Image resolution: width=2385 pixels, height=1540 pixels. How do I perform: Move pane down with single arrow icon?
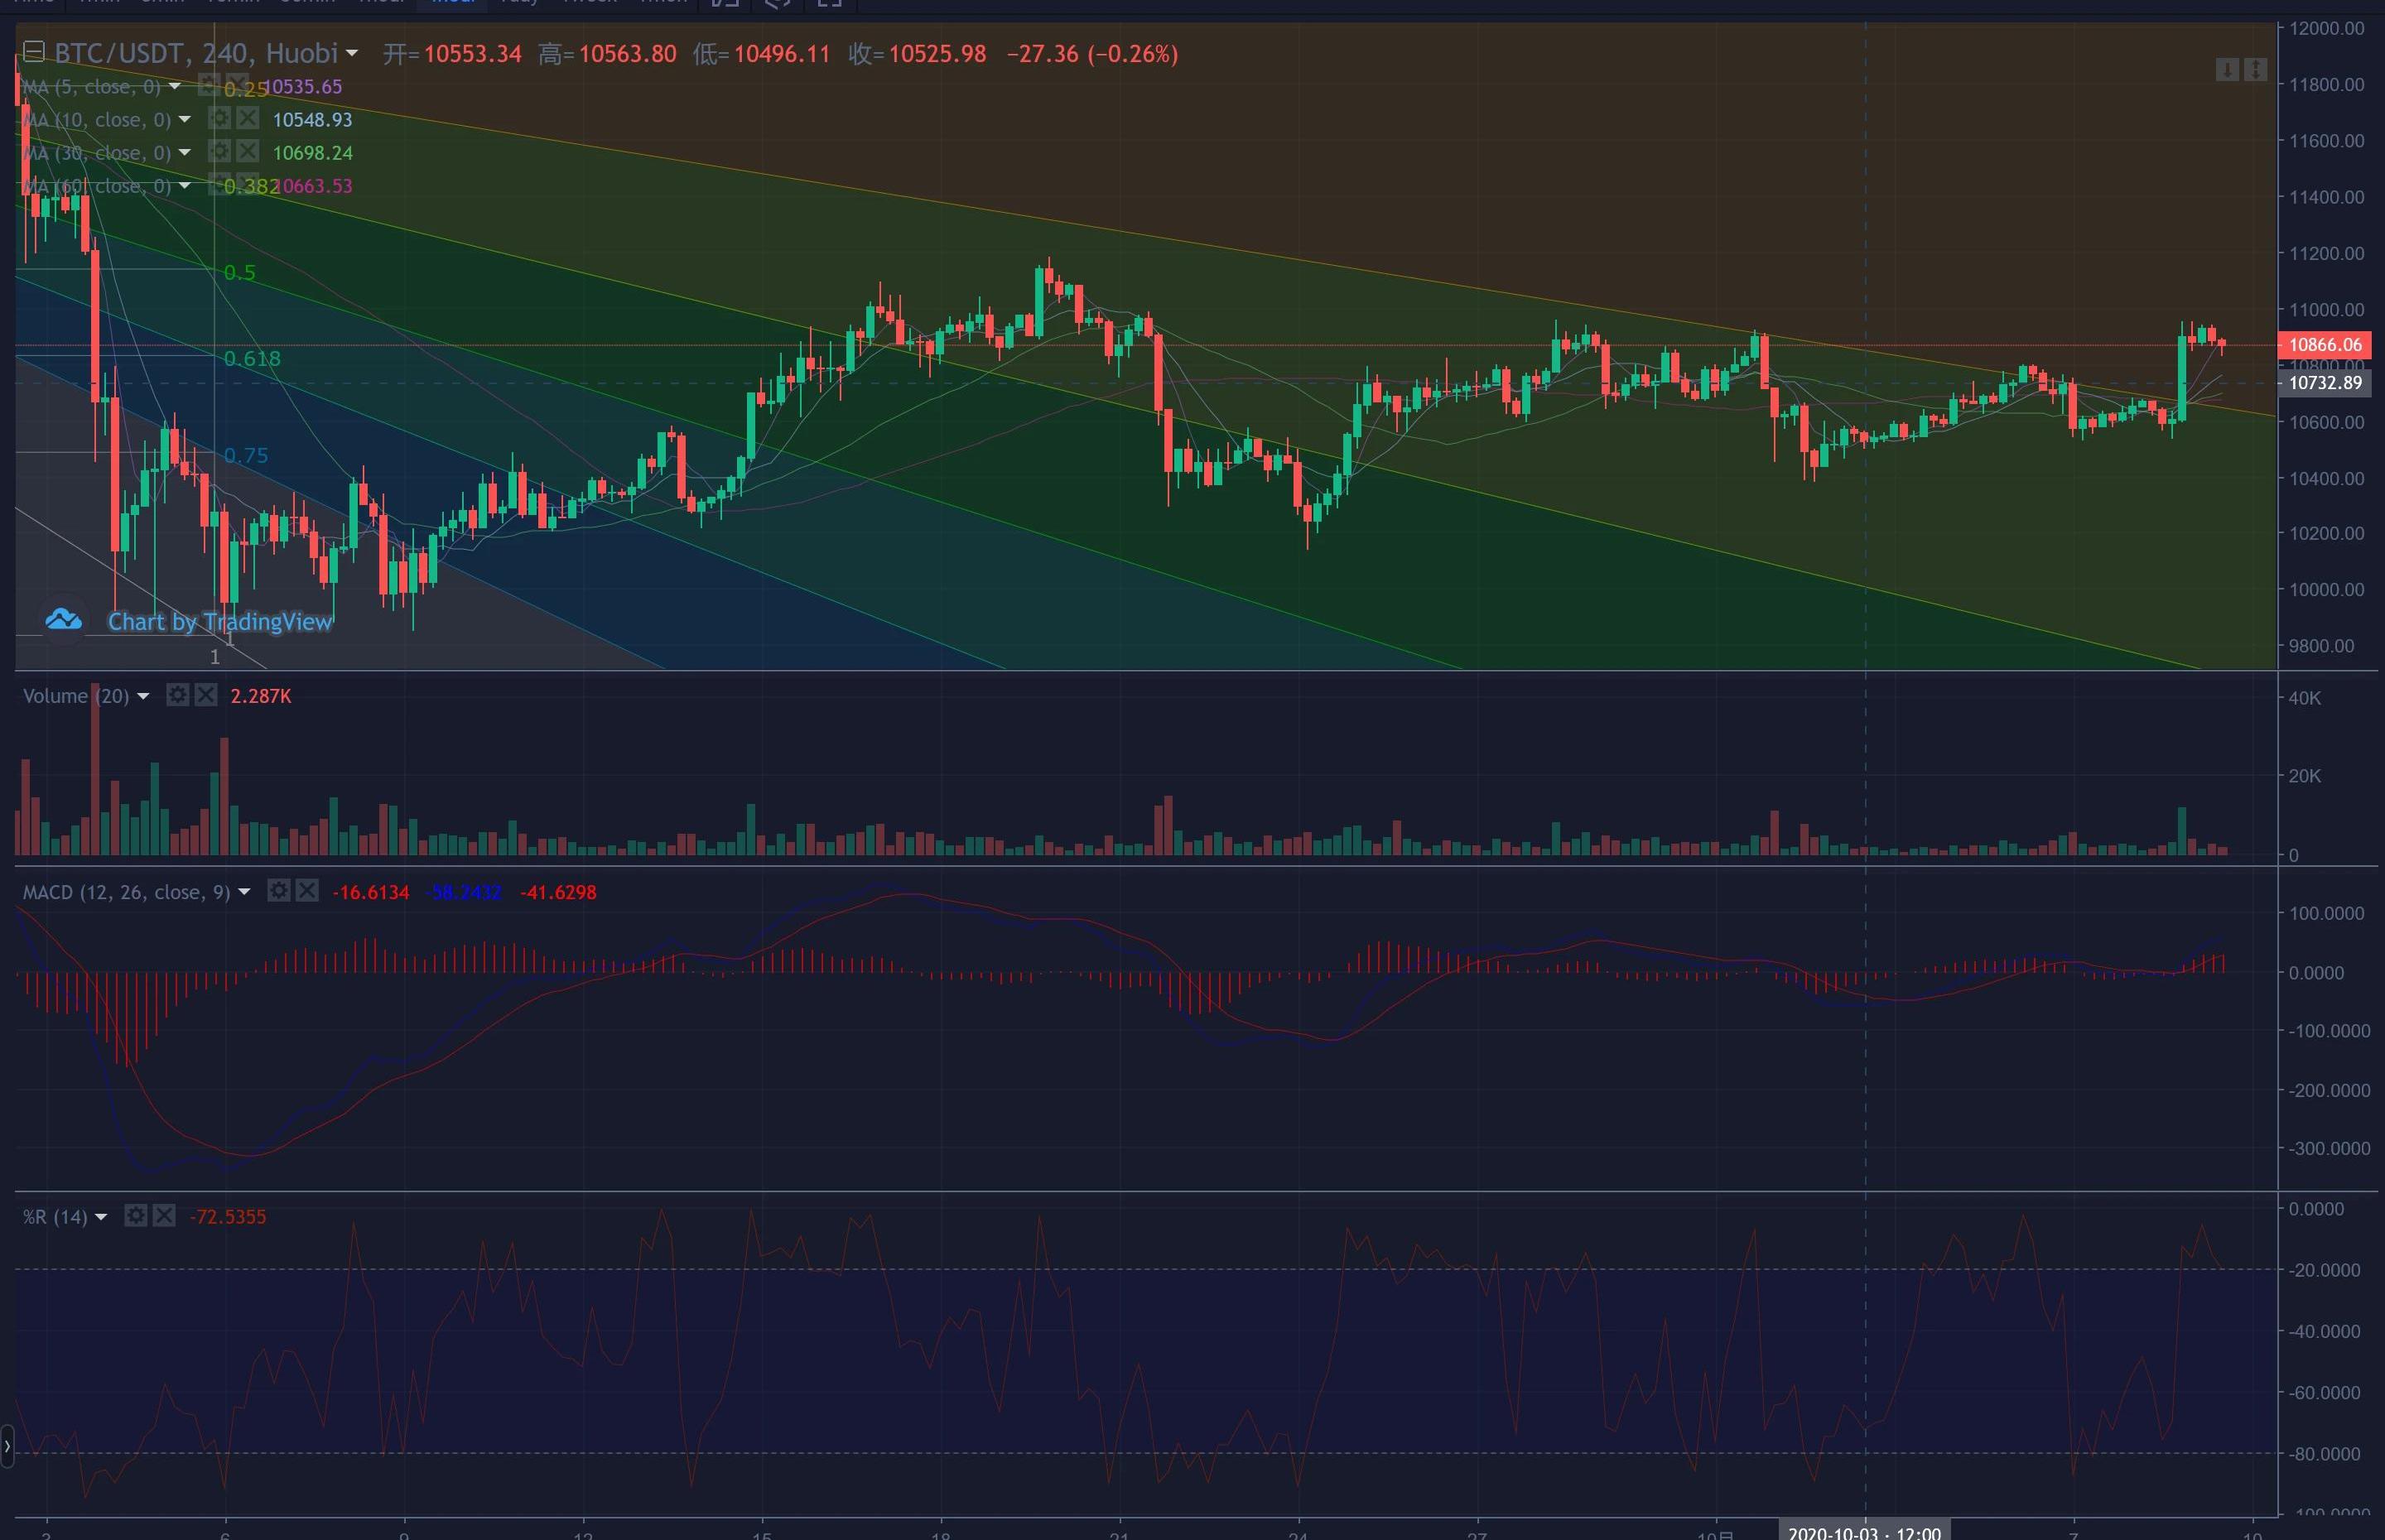coord(2227,69)
